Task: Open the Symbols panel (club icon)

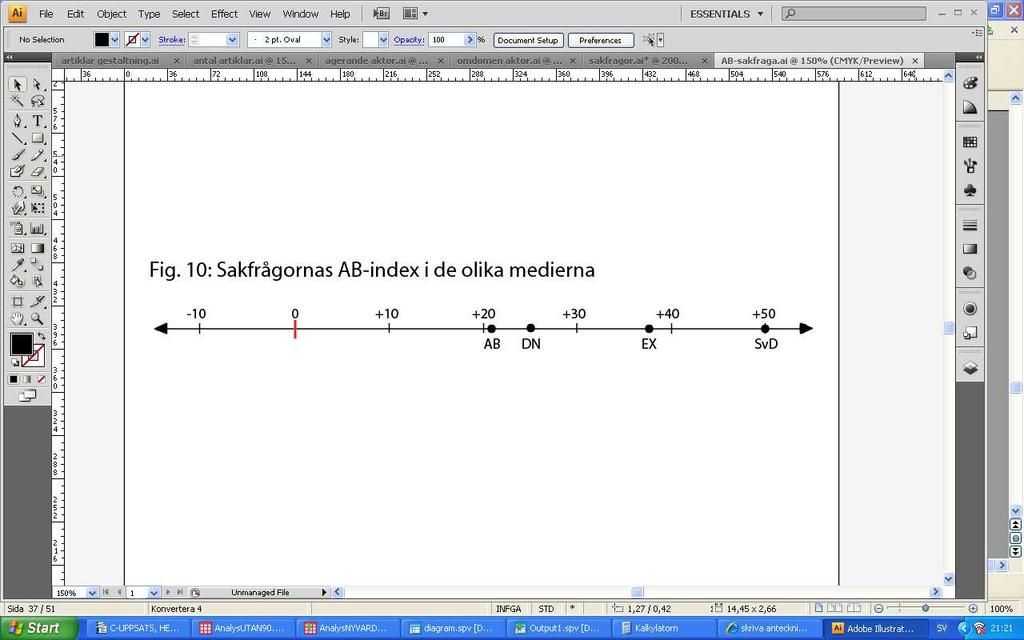Action: coord(970,190)
